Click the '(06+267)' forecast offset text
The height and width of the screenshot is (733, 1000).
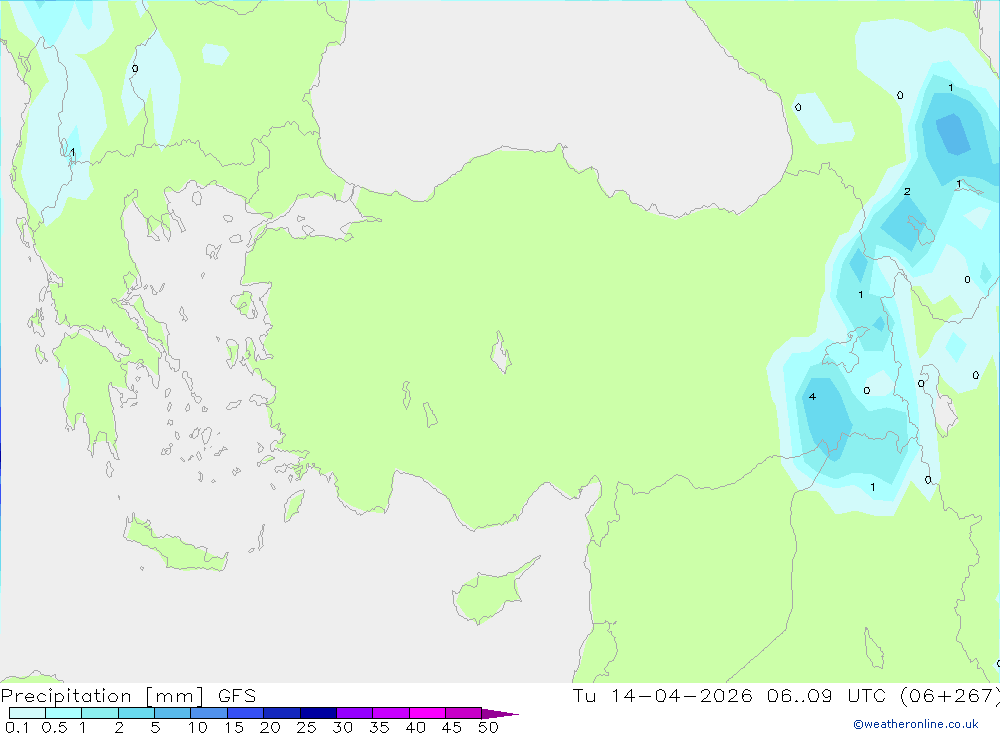[x=950, y=695]
